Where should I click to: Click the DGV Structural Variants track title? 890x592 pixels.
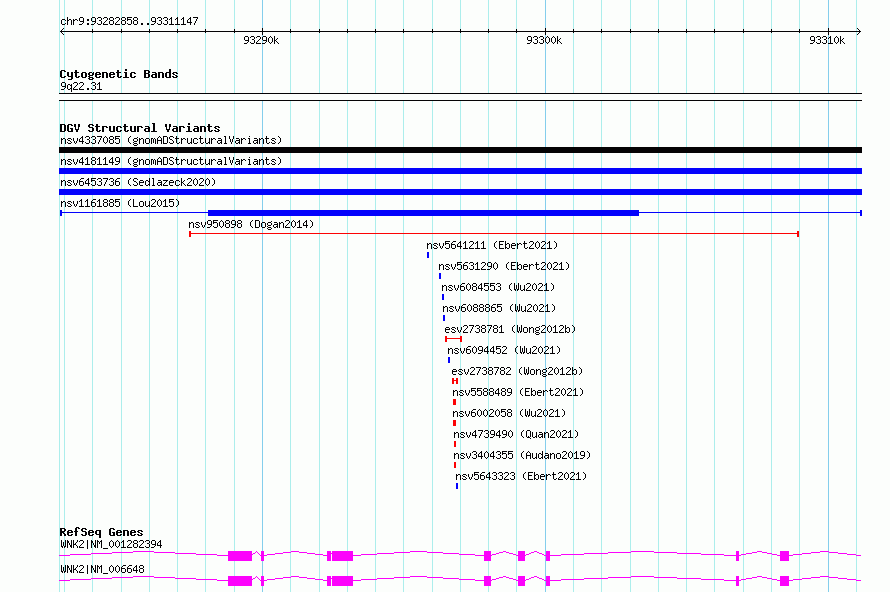(140, 128)
